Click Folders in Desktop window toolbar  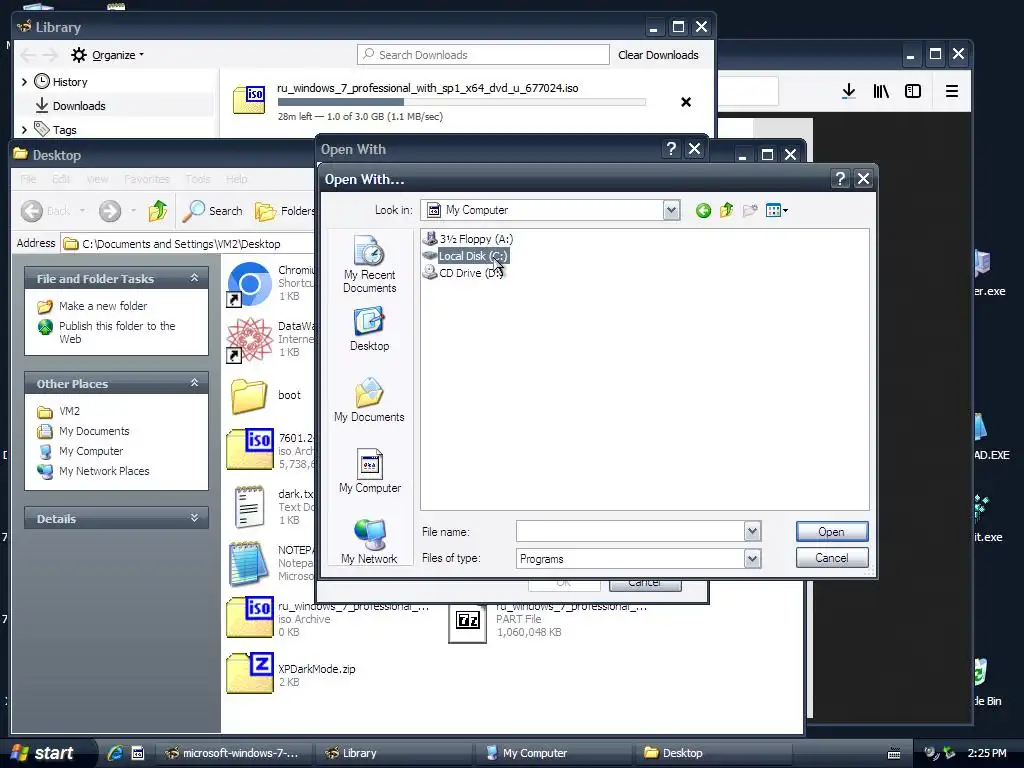pyautogui.click(x=285, y=210)
